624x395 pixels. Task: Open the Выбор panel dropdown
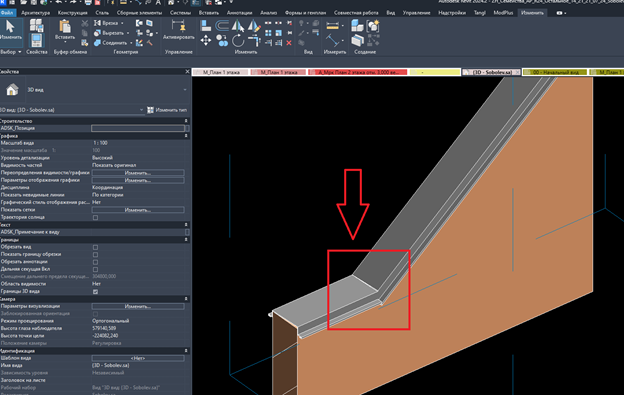pyautogui.click(x=11, y=52)
